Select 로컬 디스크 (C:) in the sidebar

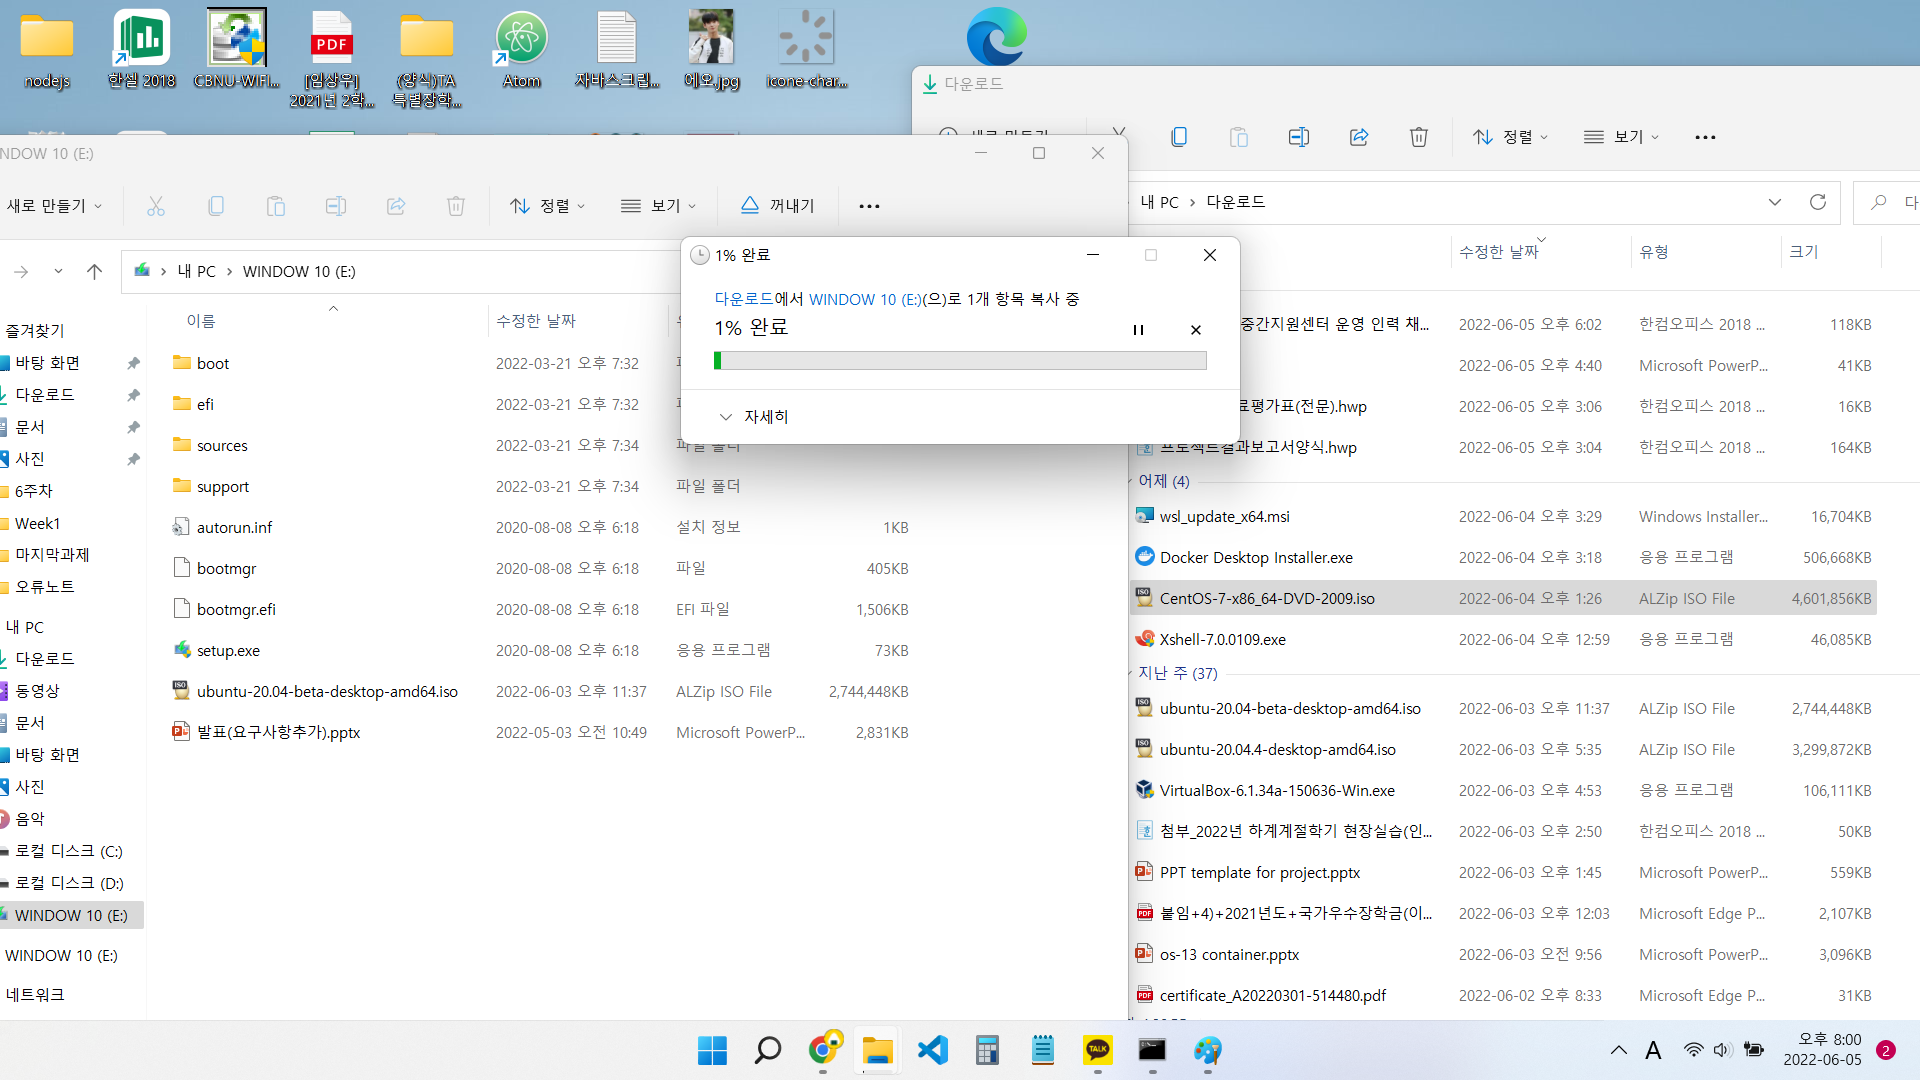[x=68, y=851]
